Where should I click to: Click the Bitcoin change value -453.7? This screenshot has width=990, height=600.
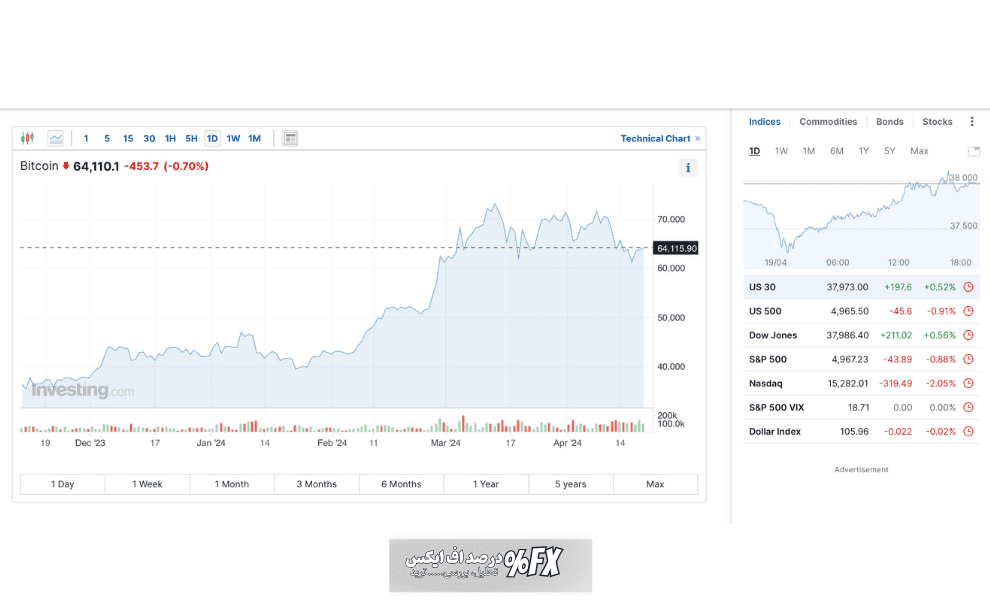pyautogui.click(x=141, y=166)
